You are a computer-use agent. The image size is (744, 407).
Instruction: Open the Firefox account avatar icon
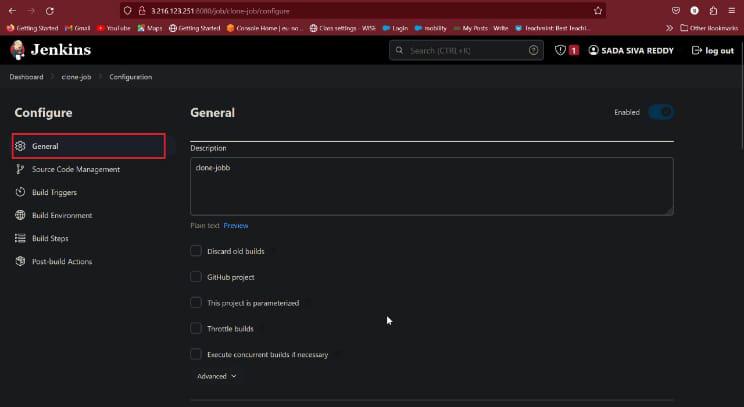point(694,10)
